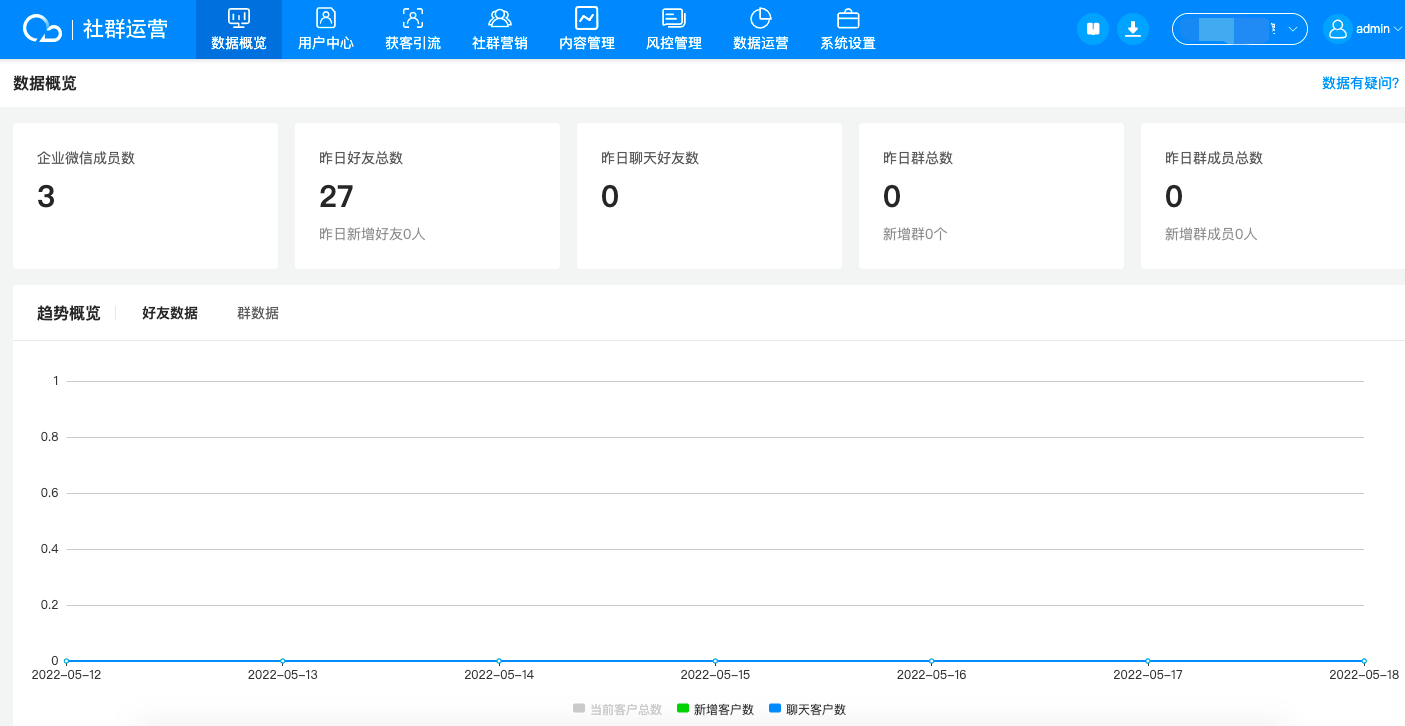Click the 昨日群总数 card title
The width and height of the screenshot is (1405, 726).
[918, 158]
